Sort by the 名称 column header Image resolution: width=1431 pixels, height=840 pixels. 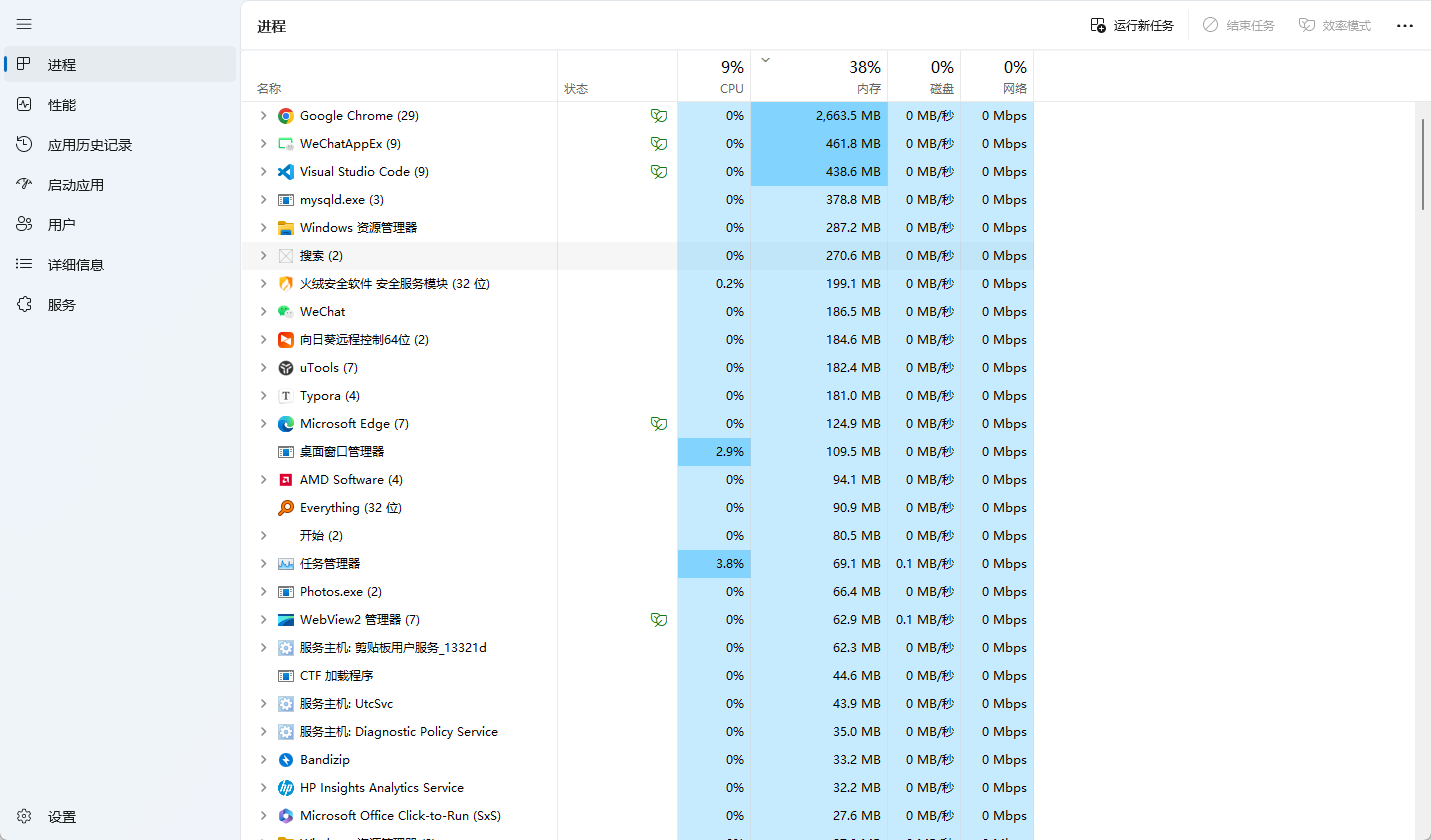[x=400, y=76]
